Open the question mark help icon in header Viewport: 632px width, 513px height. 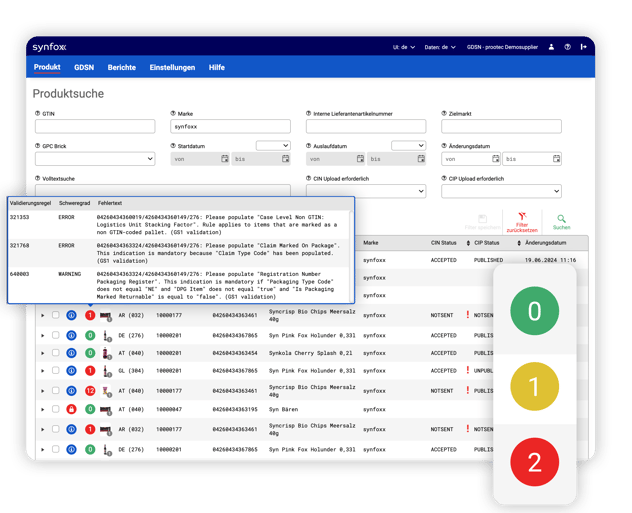coord(567,47)
